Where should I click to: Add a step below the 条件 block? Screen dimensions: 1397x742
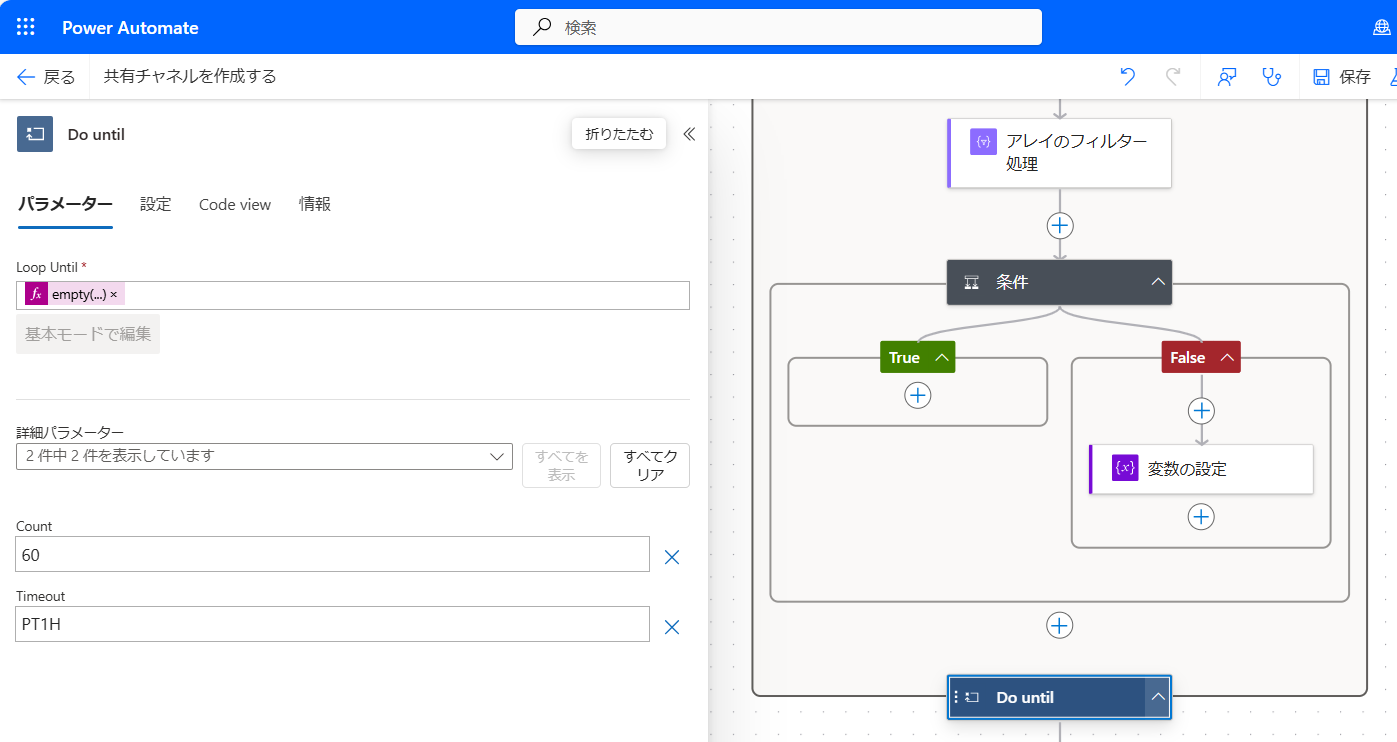1059,625
